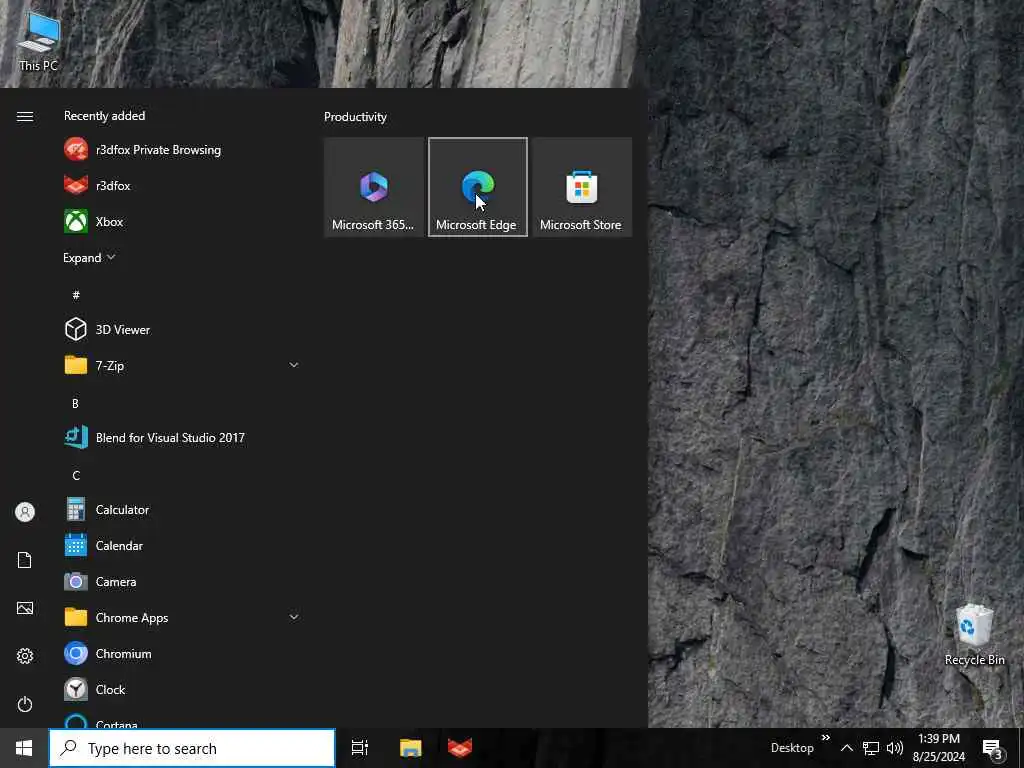Viewport: 1024px width, 768px height.
Task: Open the Microsoft 365 tile
Action: (374, 187)
